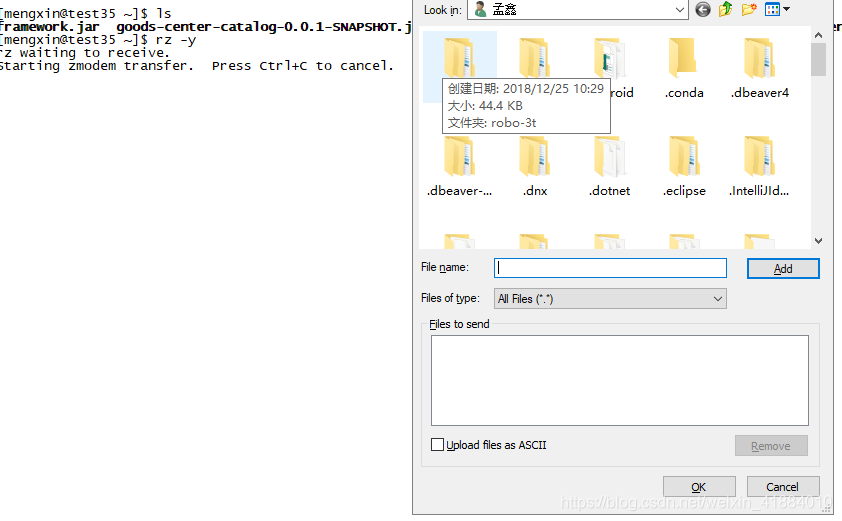Viewport: 842px width, 521px height.
Task: Click the Cancel button
Action: (x=783, y=487)
